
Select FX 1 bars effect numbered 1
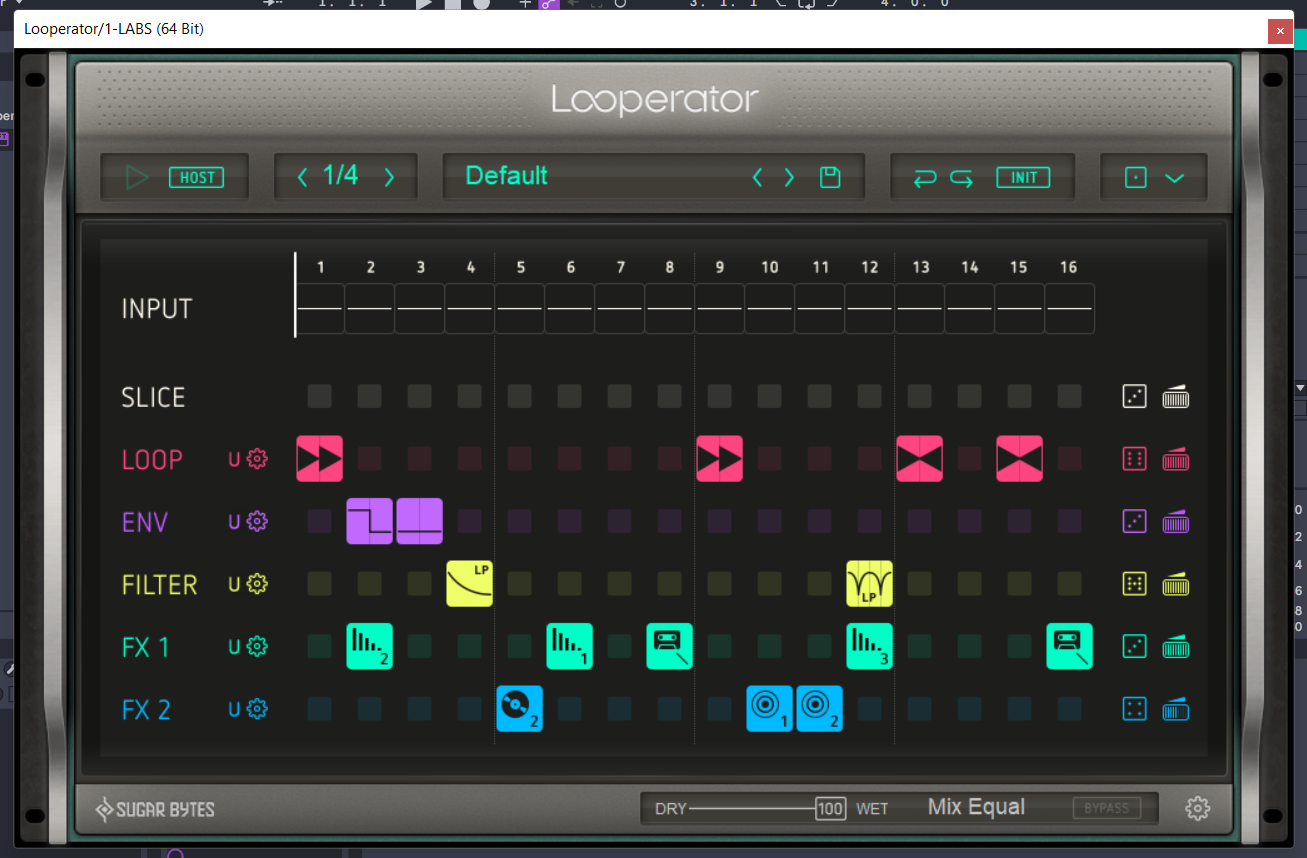pyautogui.click(x=570, y=646)
